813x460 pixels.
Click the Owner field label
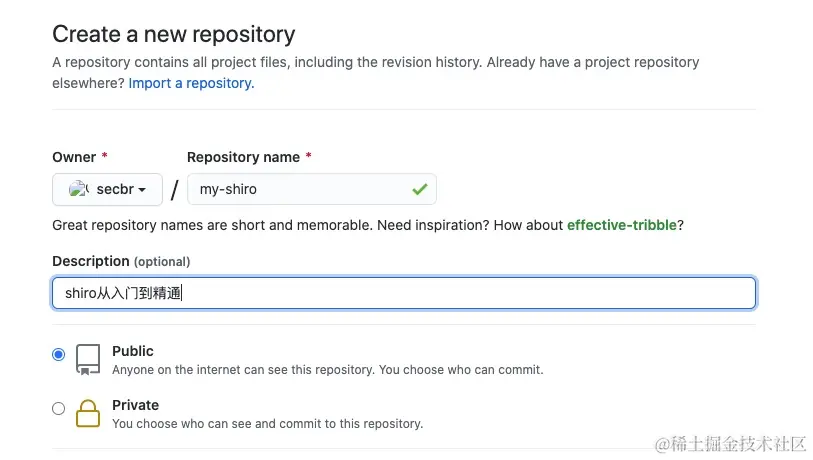coord(74,157)
